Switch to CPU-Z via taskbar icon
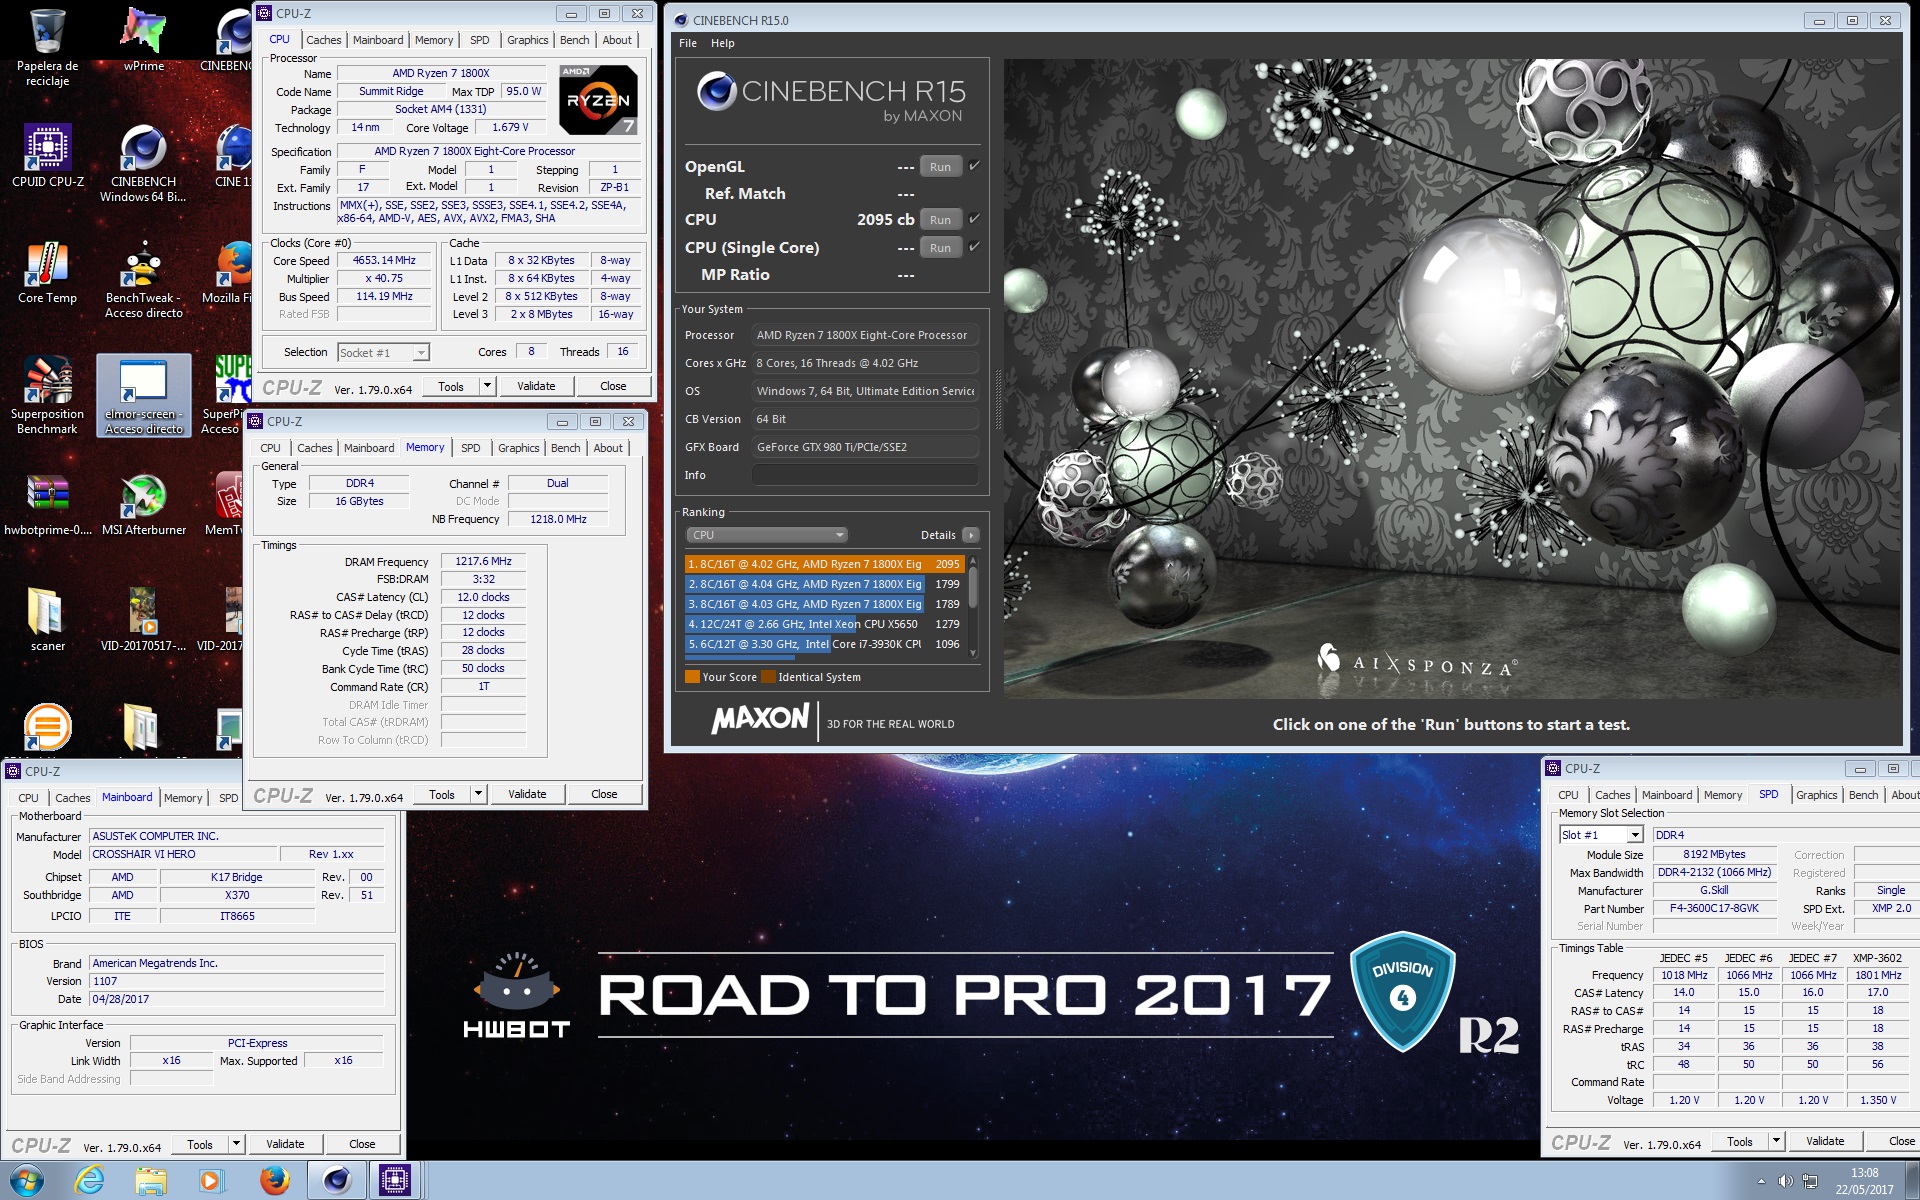1920x1200 pixels. click(395, 1181)
